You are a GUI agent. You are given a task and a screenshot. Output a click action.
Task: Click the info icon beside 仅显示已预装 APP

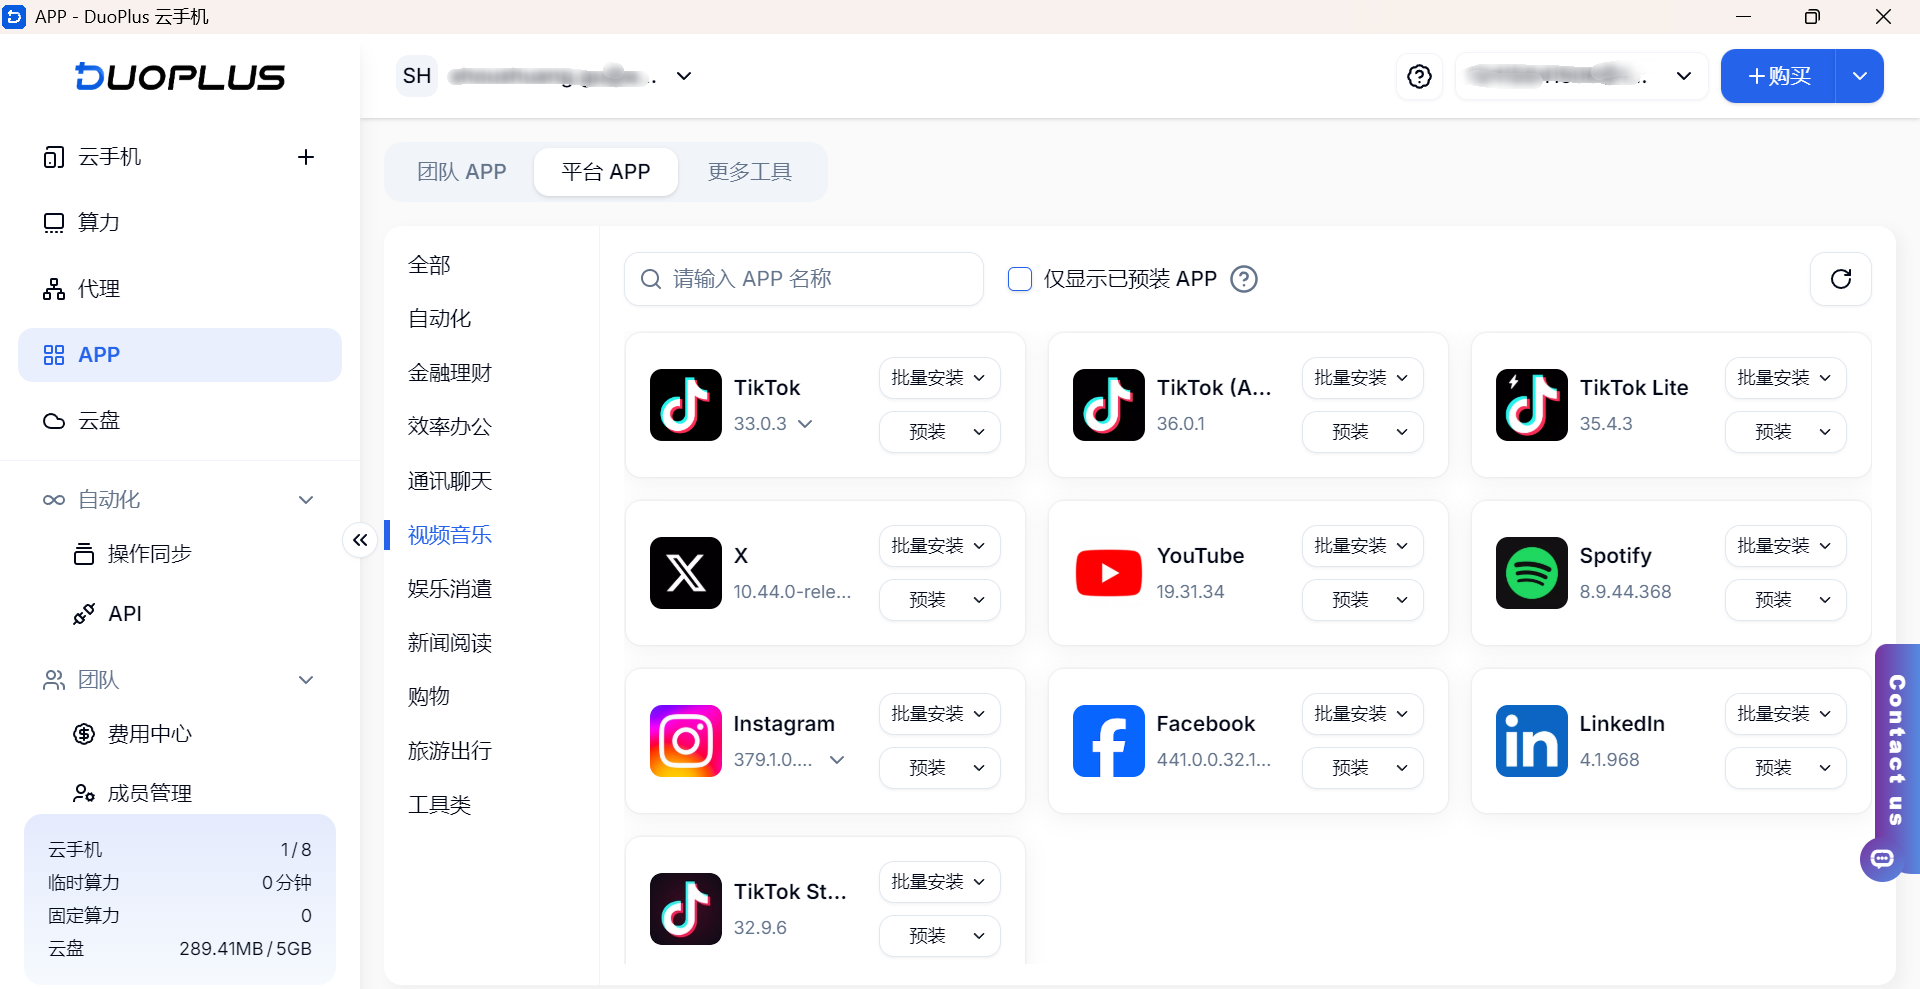click(x=1244, y=279)
